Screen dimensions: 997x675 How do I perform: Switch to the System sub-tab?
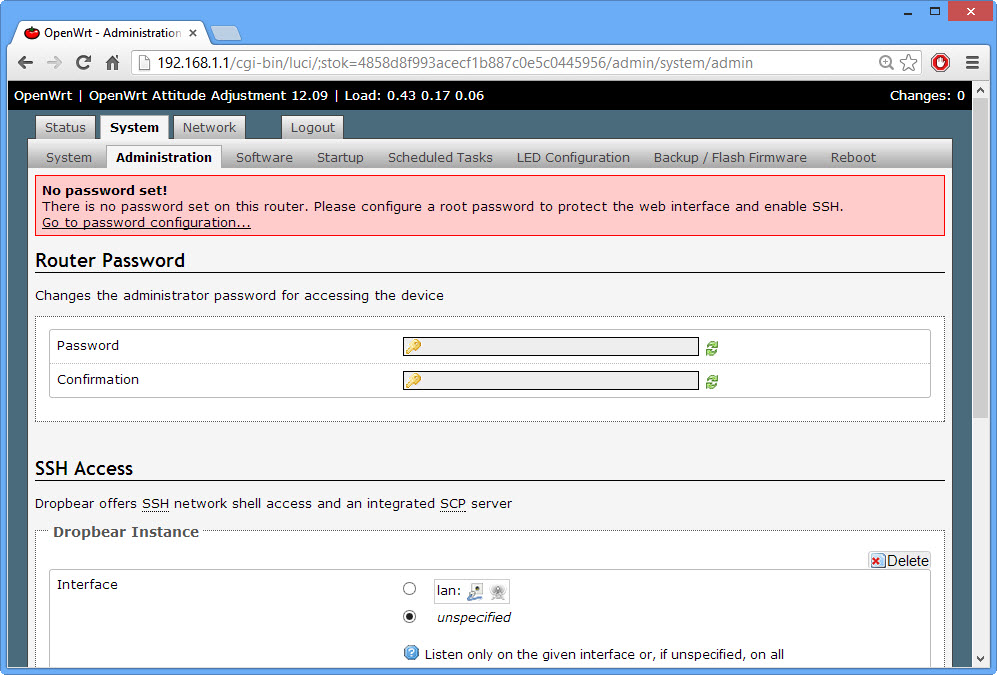pos(69,157)
